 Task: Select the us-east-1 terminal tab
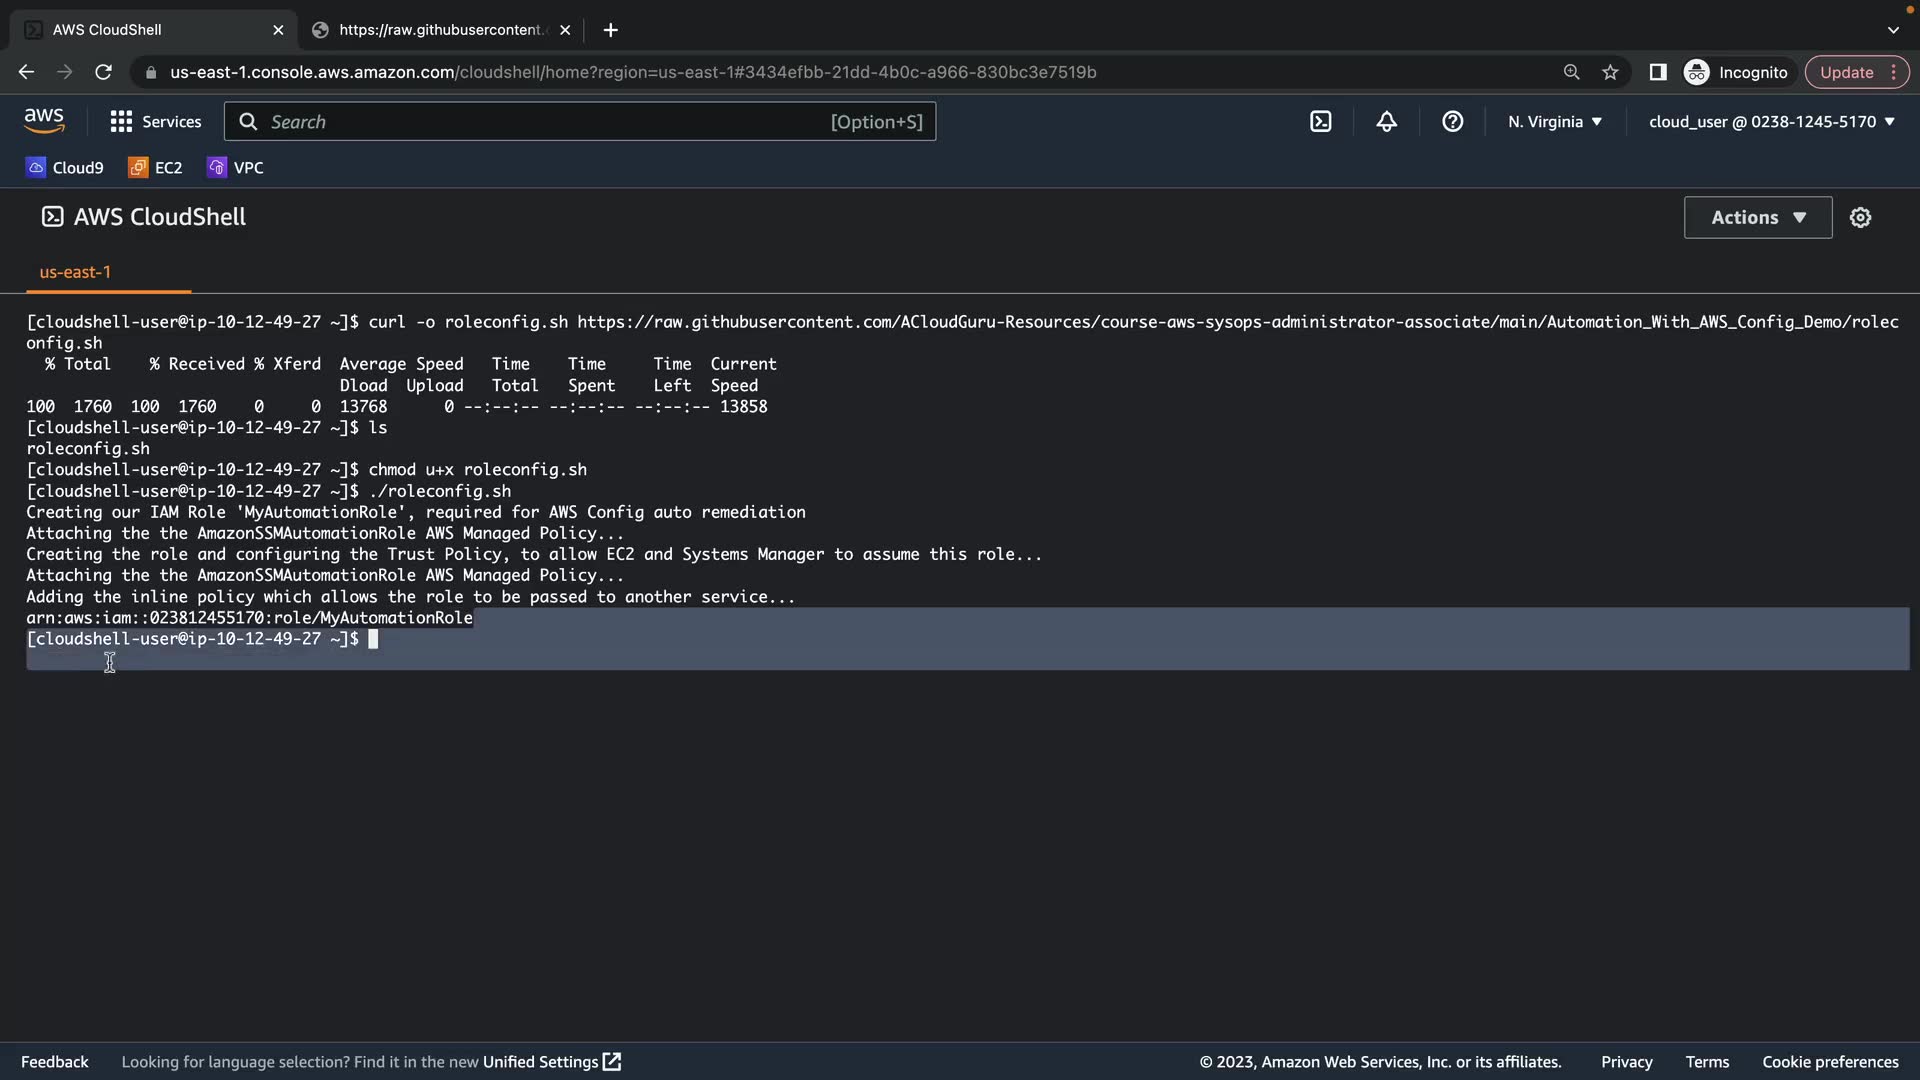(x=75, y=272)
